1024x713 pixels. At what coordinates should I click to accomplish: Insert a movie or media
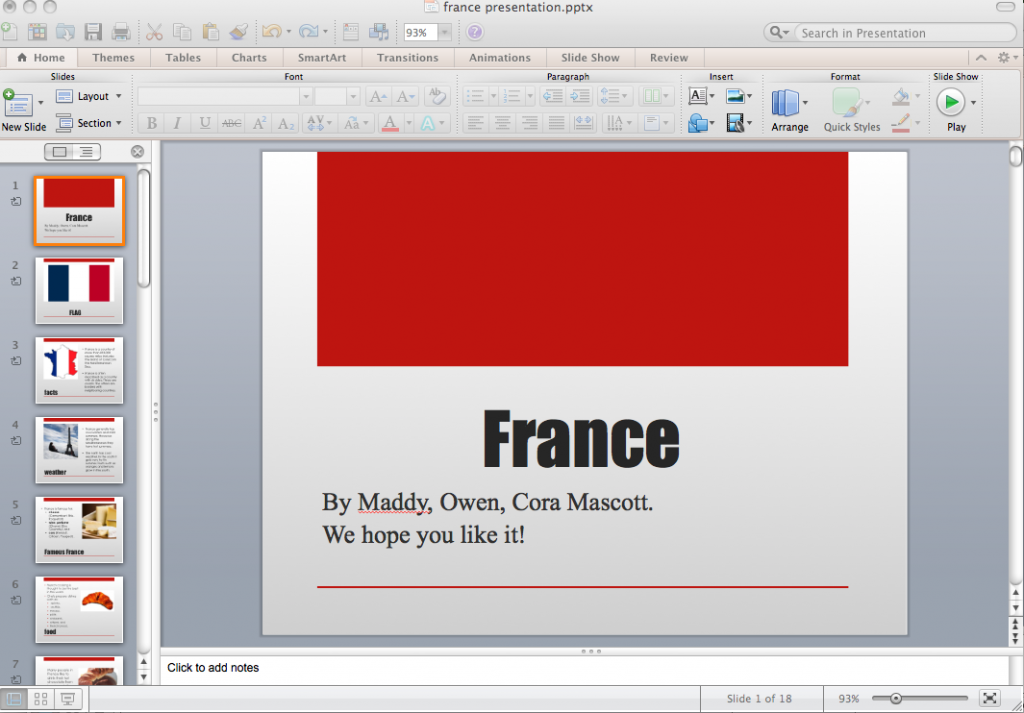[735, 123]
